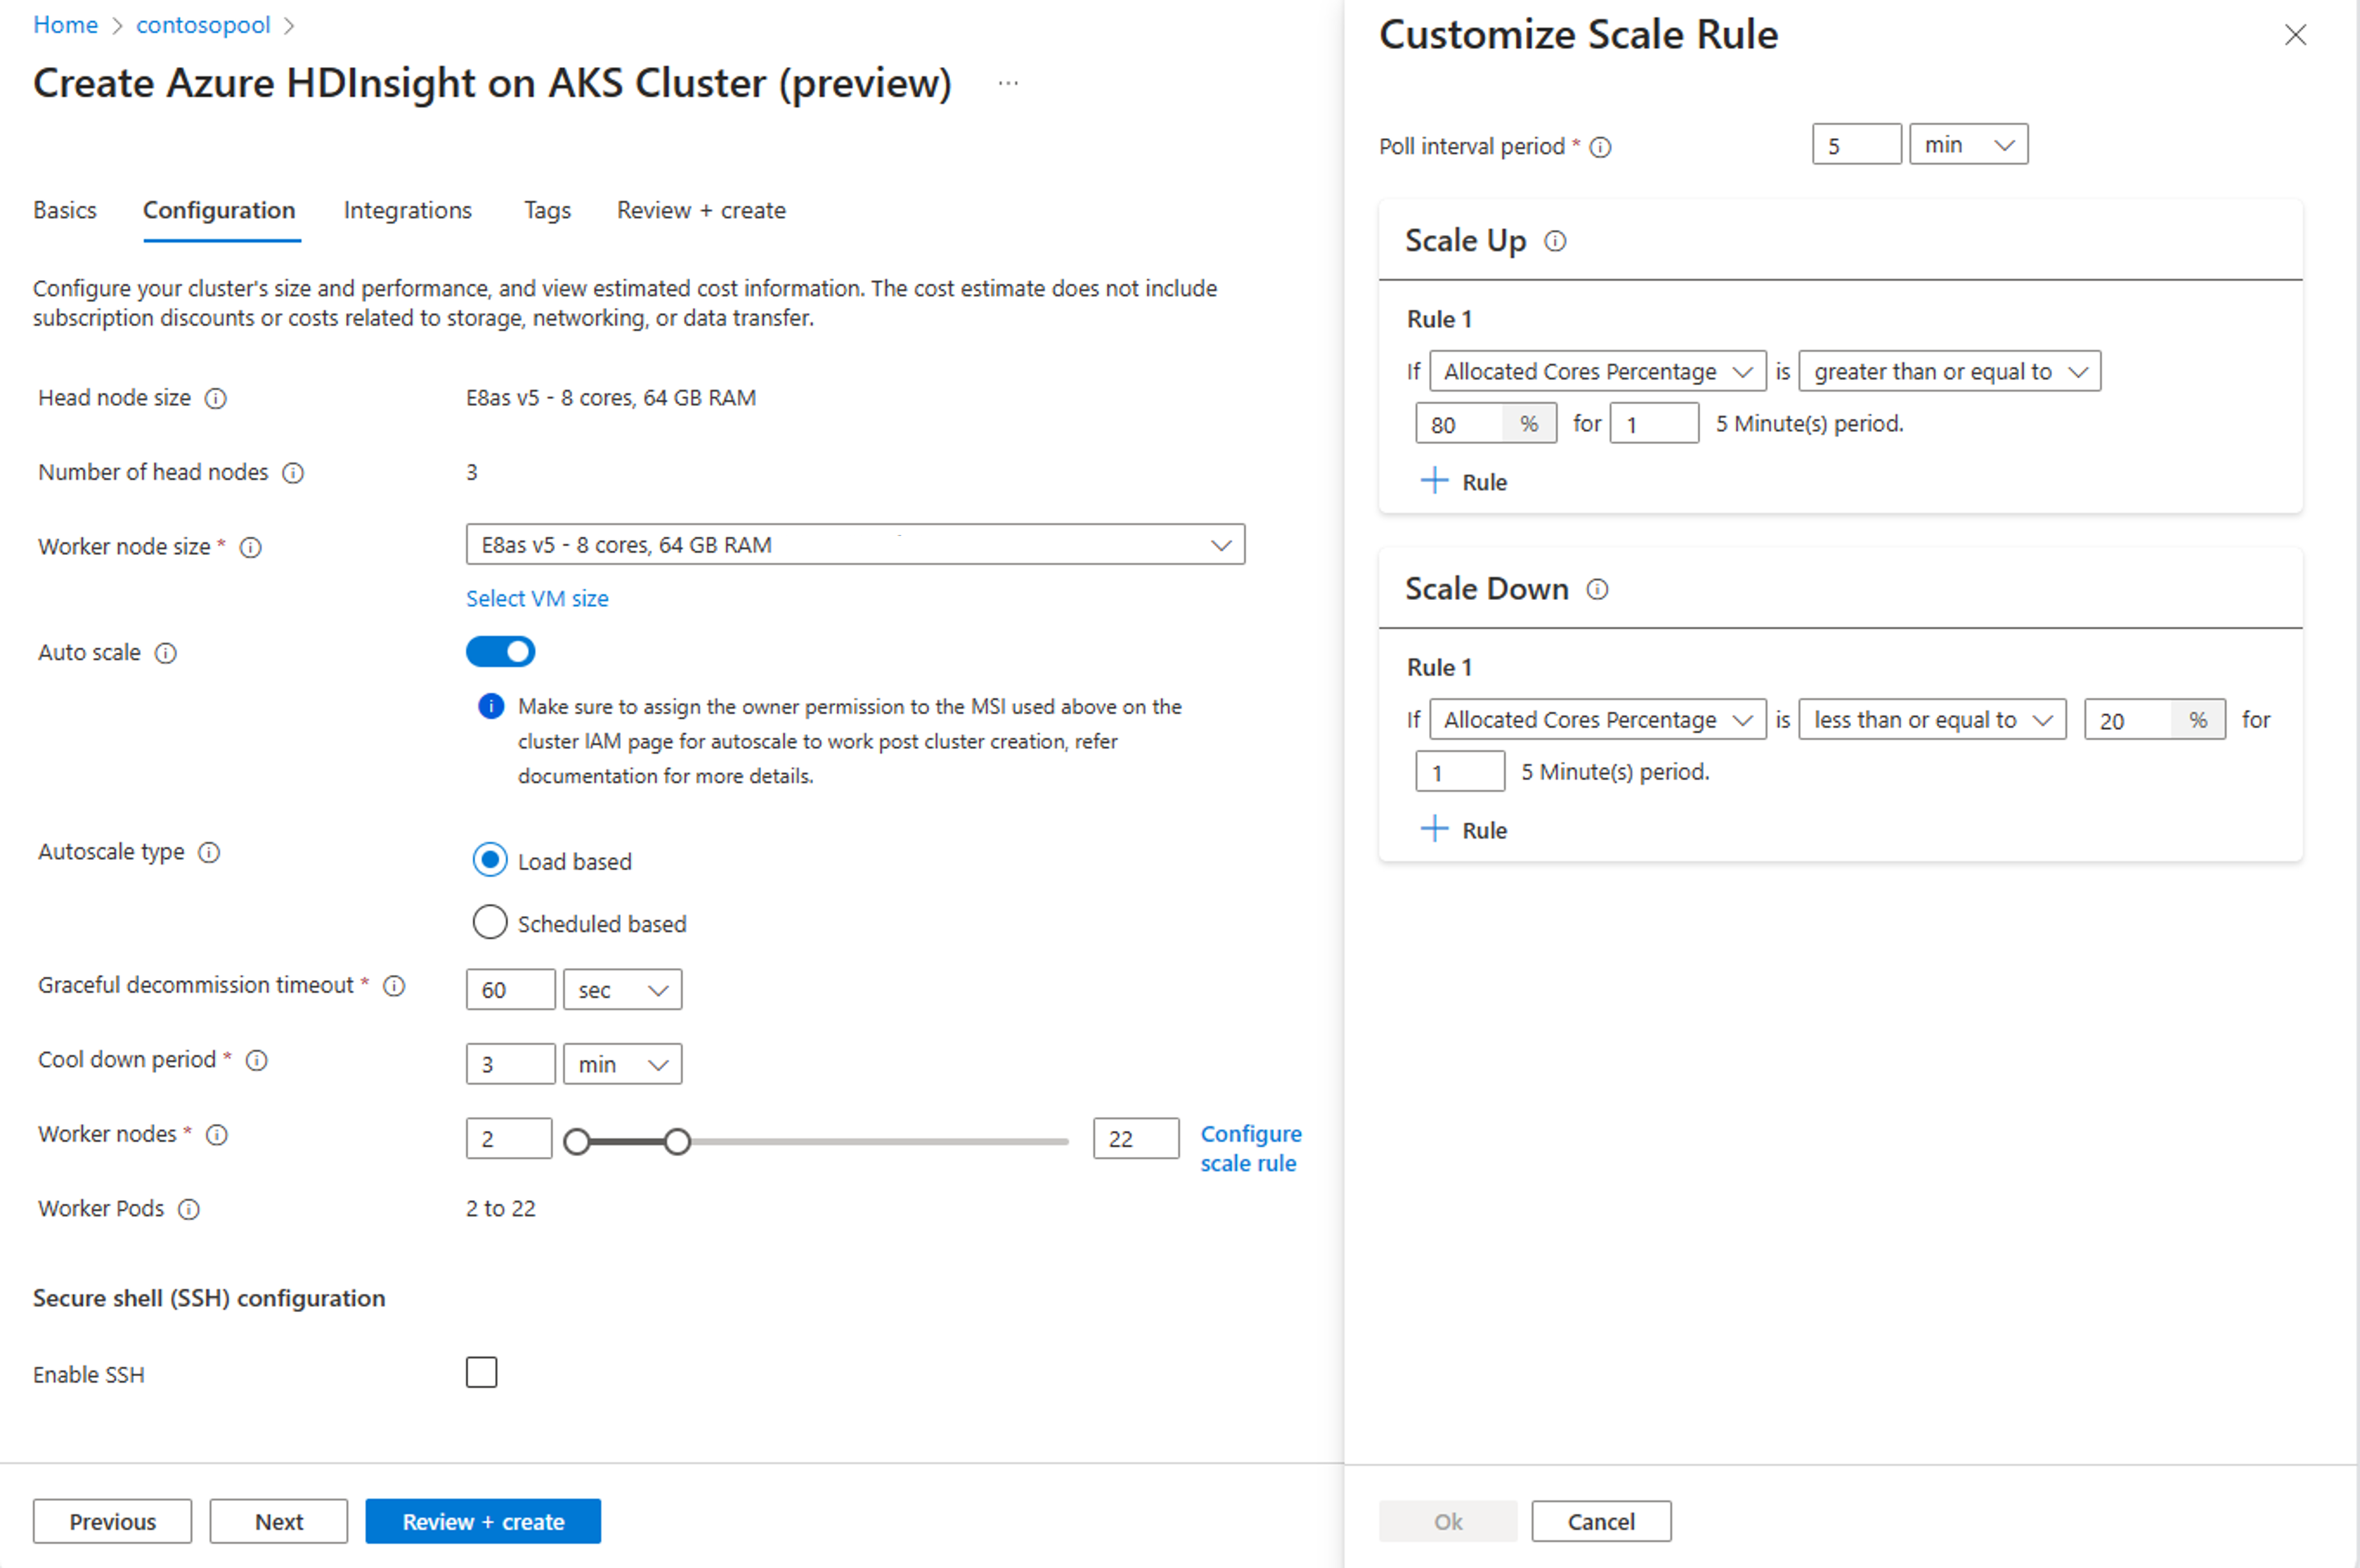Open Scale Down metric Allocated Cores Percentage dropdown
This screenshot has height=1568, width=2360.
pos(1598,719)
